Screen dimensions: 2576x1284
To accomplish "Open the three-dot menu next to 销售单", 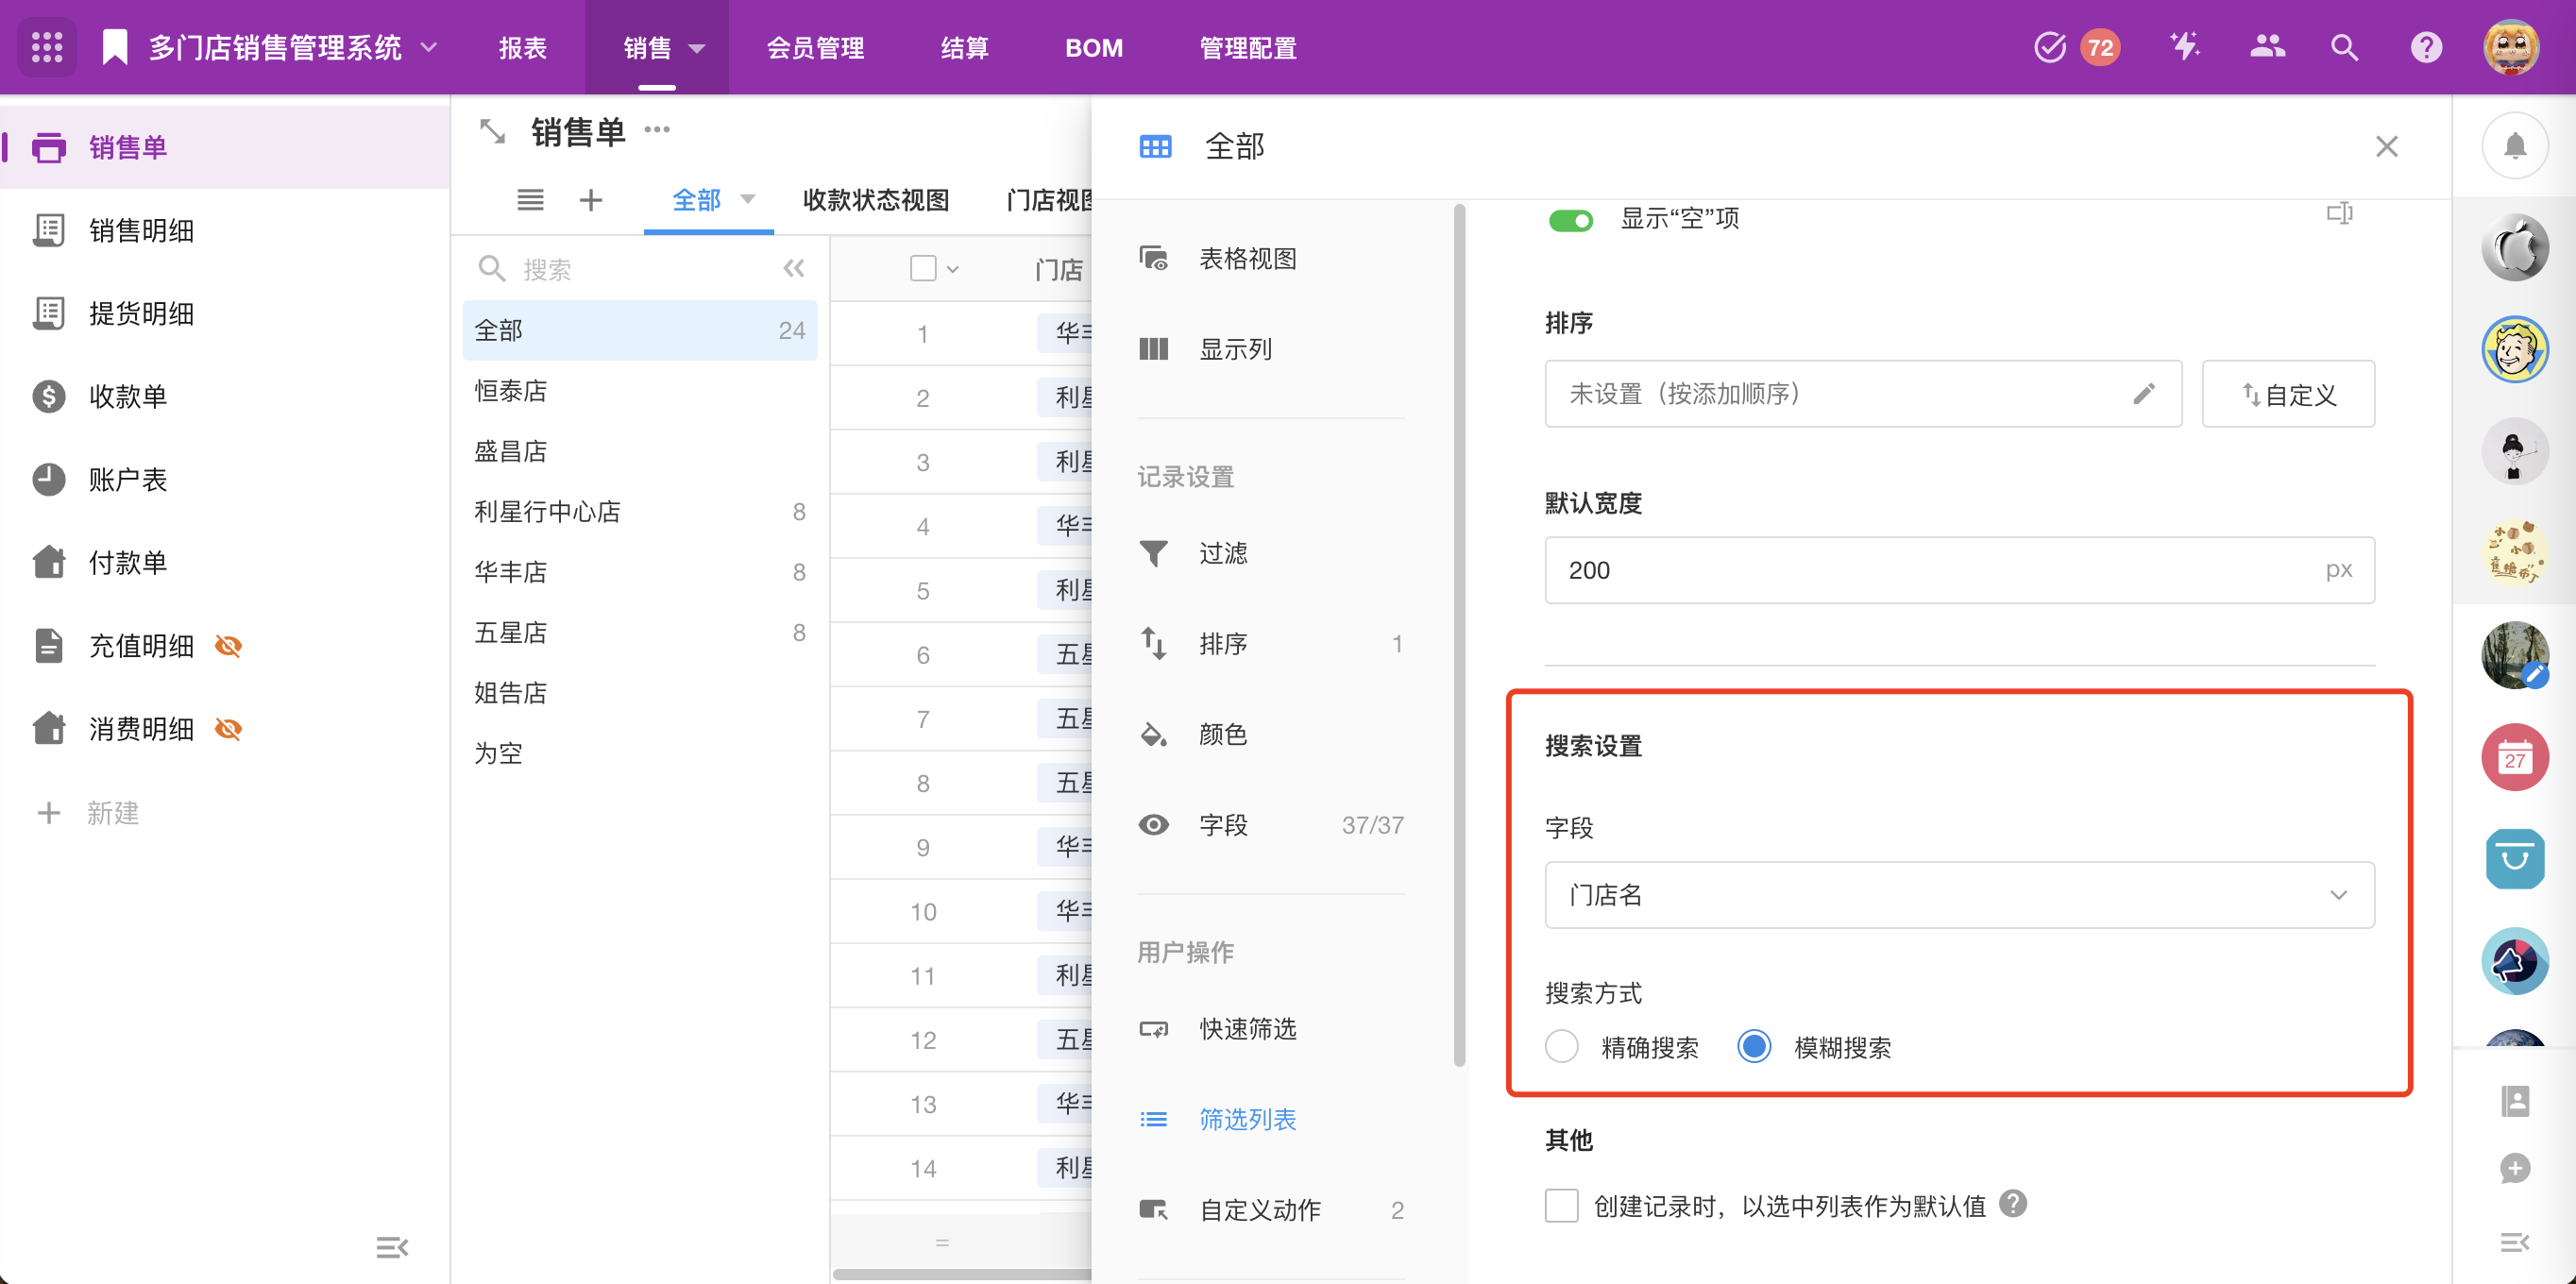I will coord(657,129).
